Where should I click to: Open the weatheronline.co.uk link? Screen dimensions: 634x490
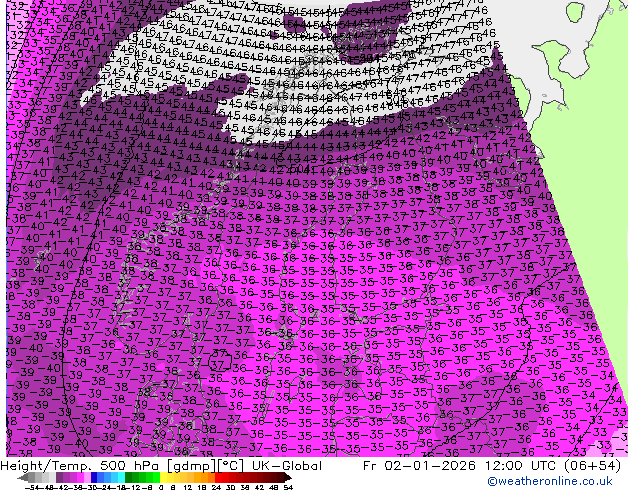click(x=550, y=481)
